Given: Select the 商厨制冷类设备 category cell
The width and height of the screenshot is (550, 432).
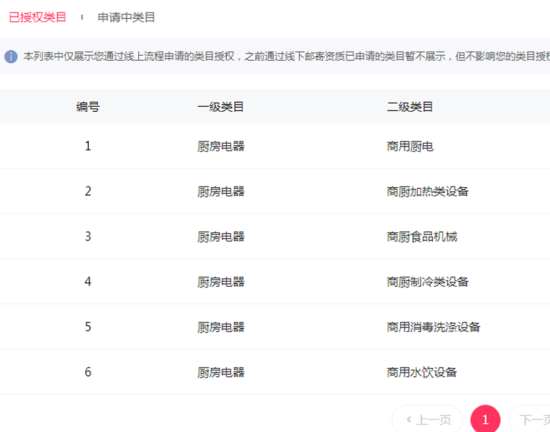Looking at the screenshot, I should coord(428,282).
